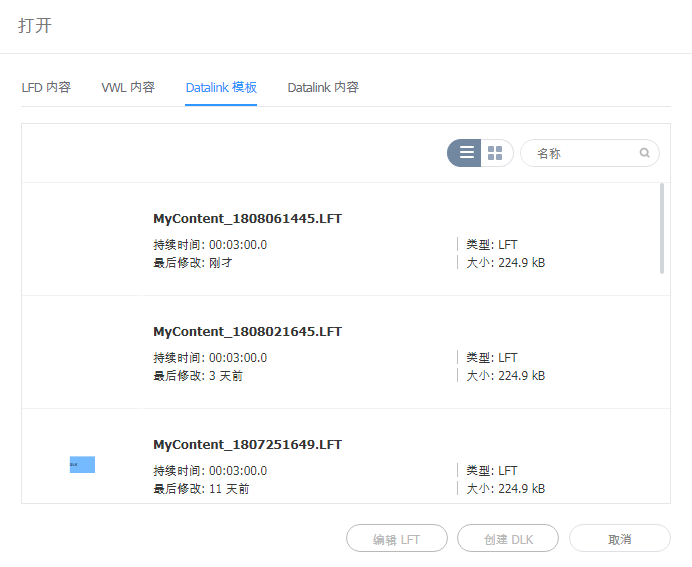Switch to list view layout
The image size is (692, 567).
[466, 153]
